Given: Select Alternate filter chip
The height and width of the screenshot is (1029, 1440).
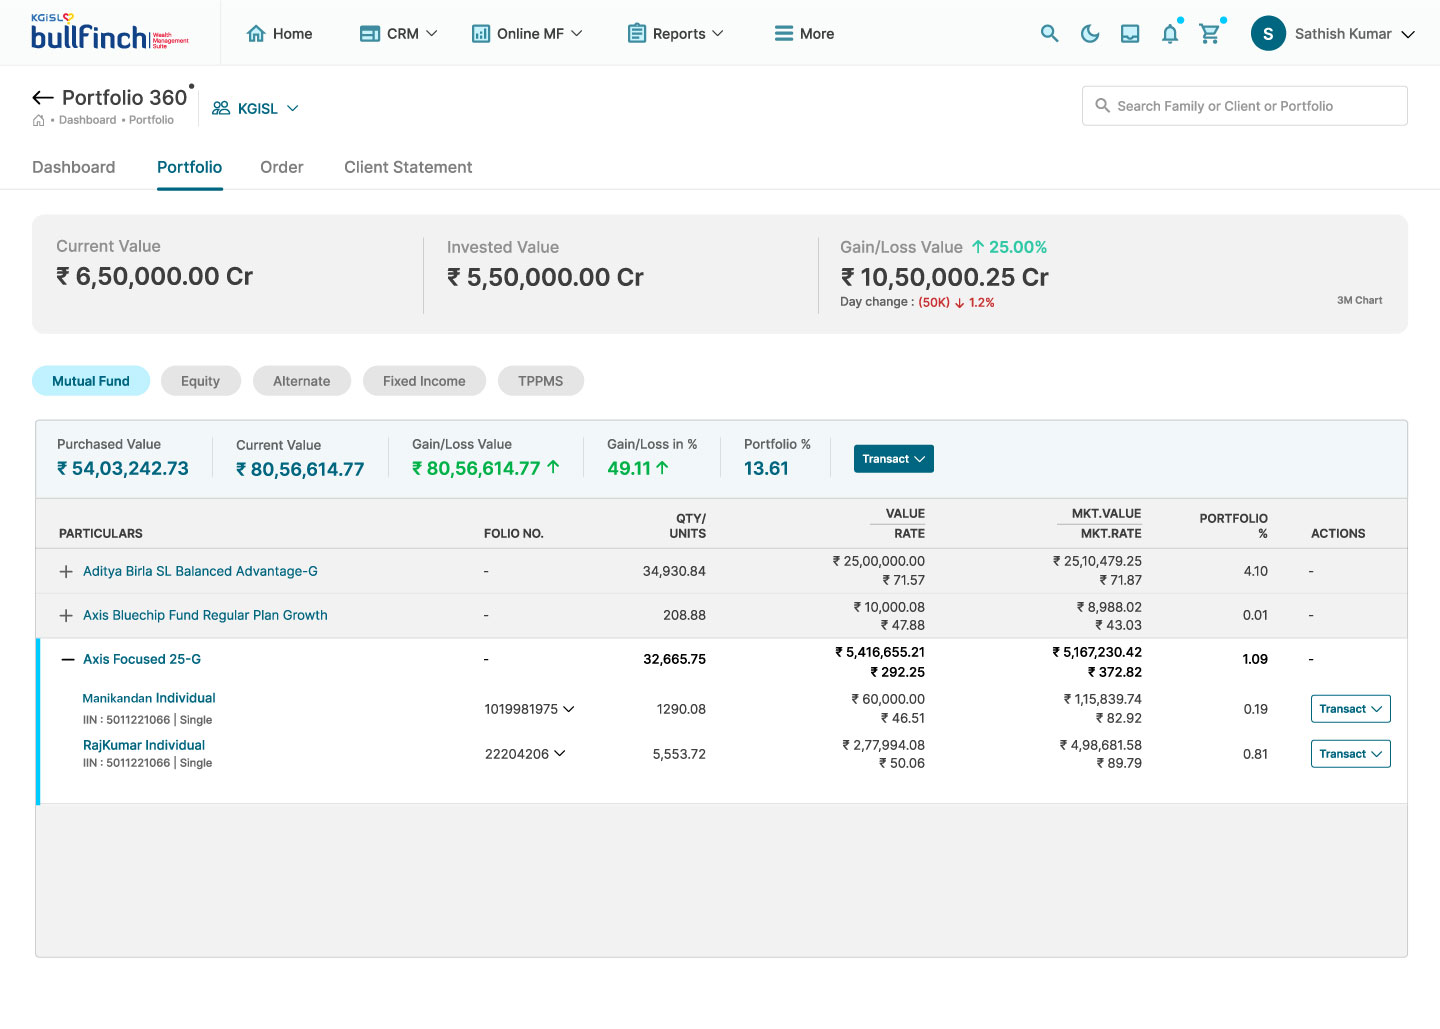Looking at the screenshot, I should (301, 381).
